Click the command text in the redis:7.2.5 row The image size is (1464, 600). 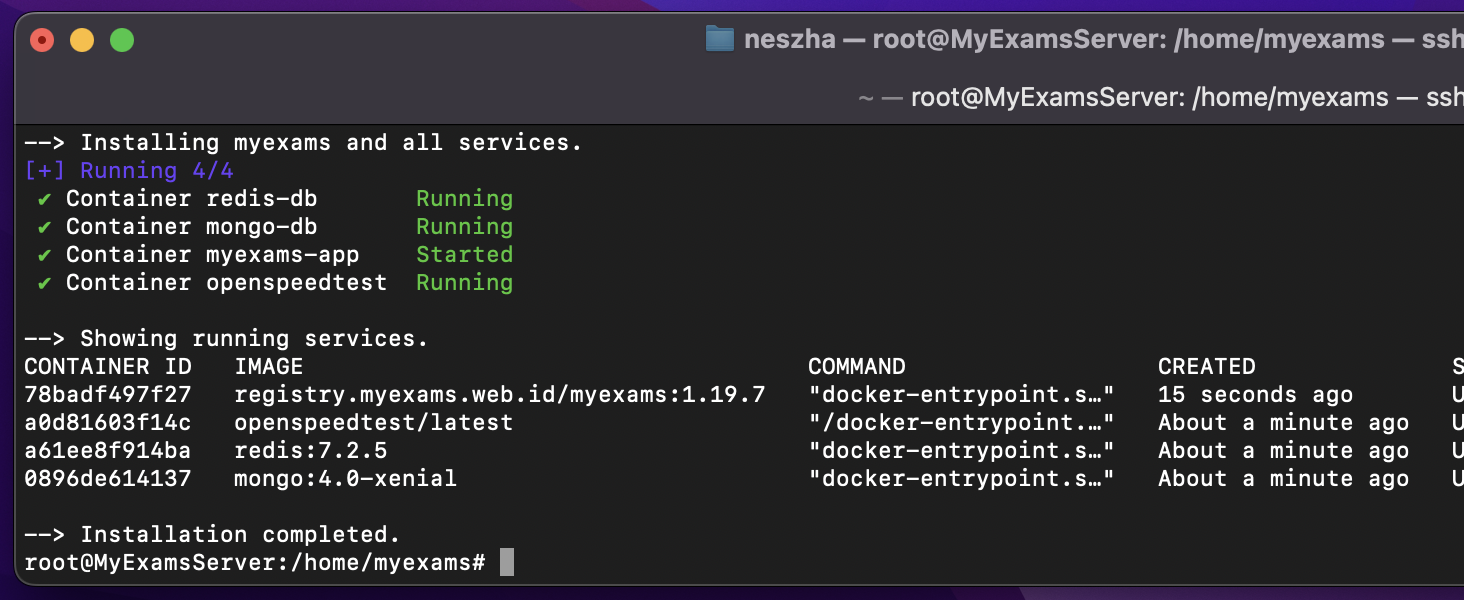[962, 451]
